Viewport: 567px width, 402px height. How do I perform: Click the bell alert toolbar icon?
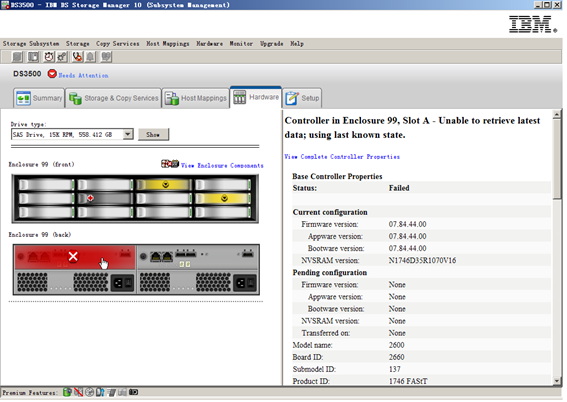coord(90,57)
